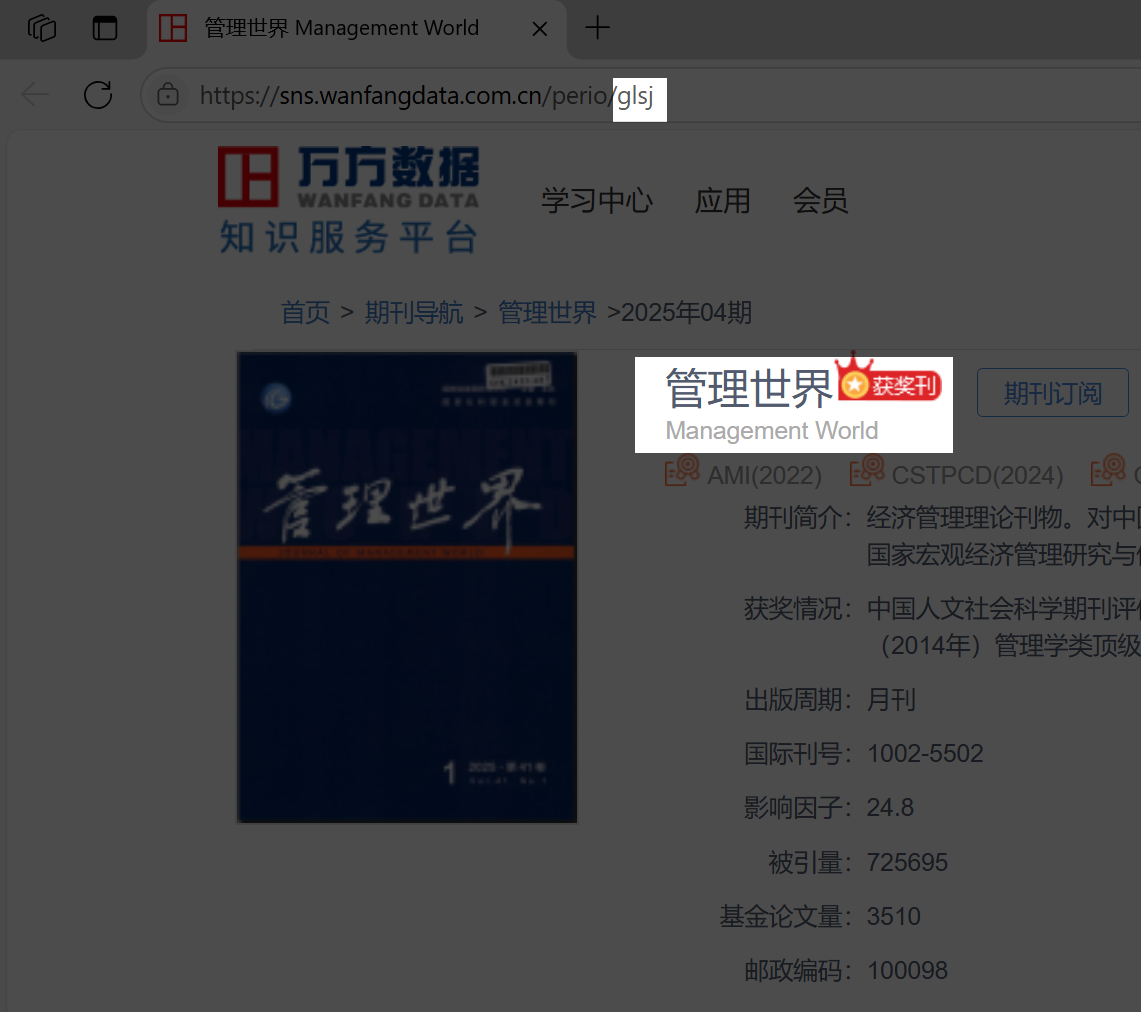Click the Wanfang Data logo
The width and height of the screenshot is (1141, 1012).
(x=348, y=200)
